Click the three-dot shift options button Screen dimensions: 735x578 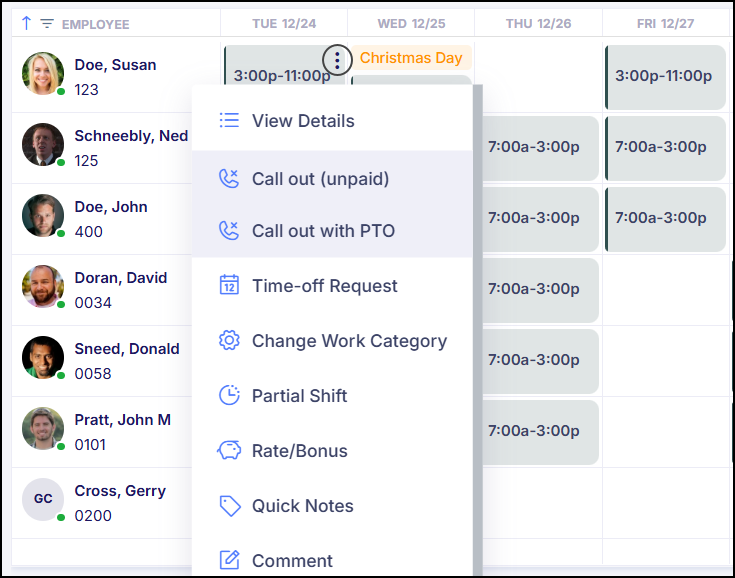(337, 61)
